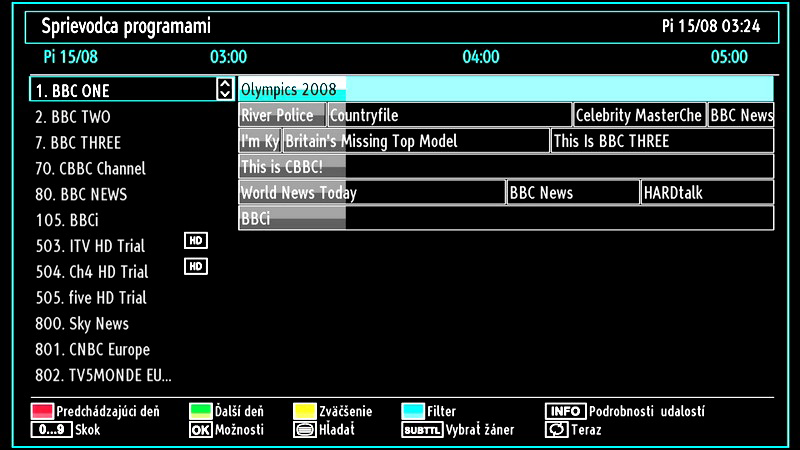800x450 pixels.
Task: Select channel 1. BBC ONE
Action: tap(132, 89)
